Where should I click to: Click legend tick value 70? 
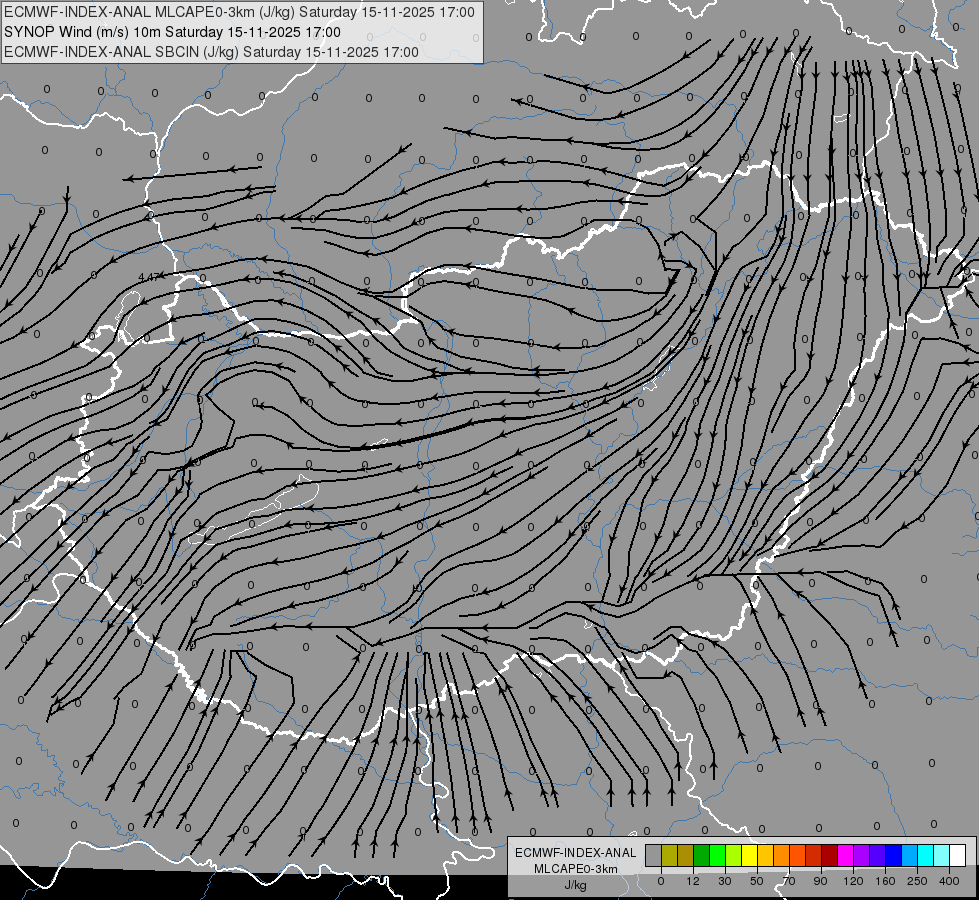789,881
